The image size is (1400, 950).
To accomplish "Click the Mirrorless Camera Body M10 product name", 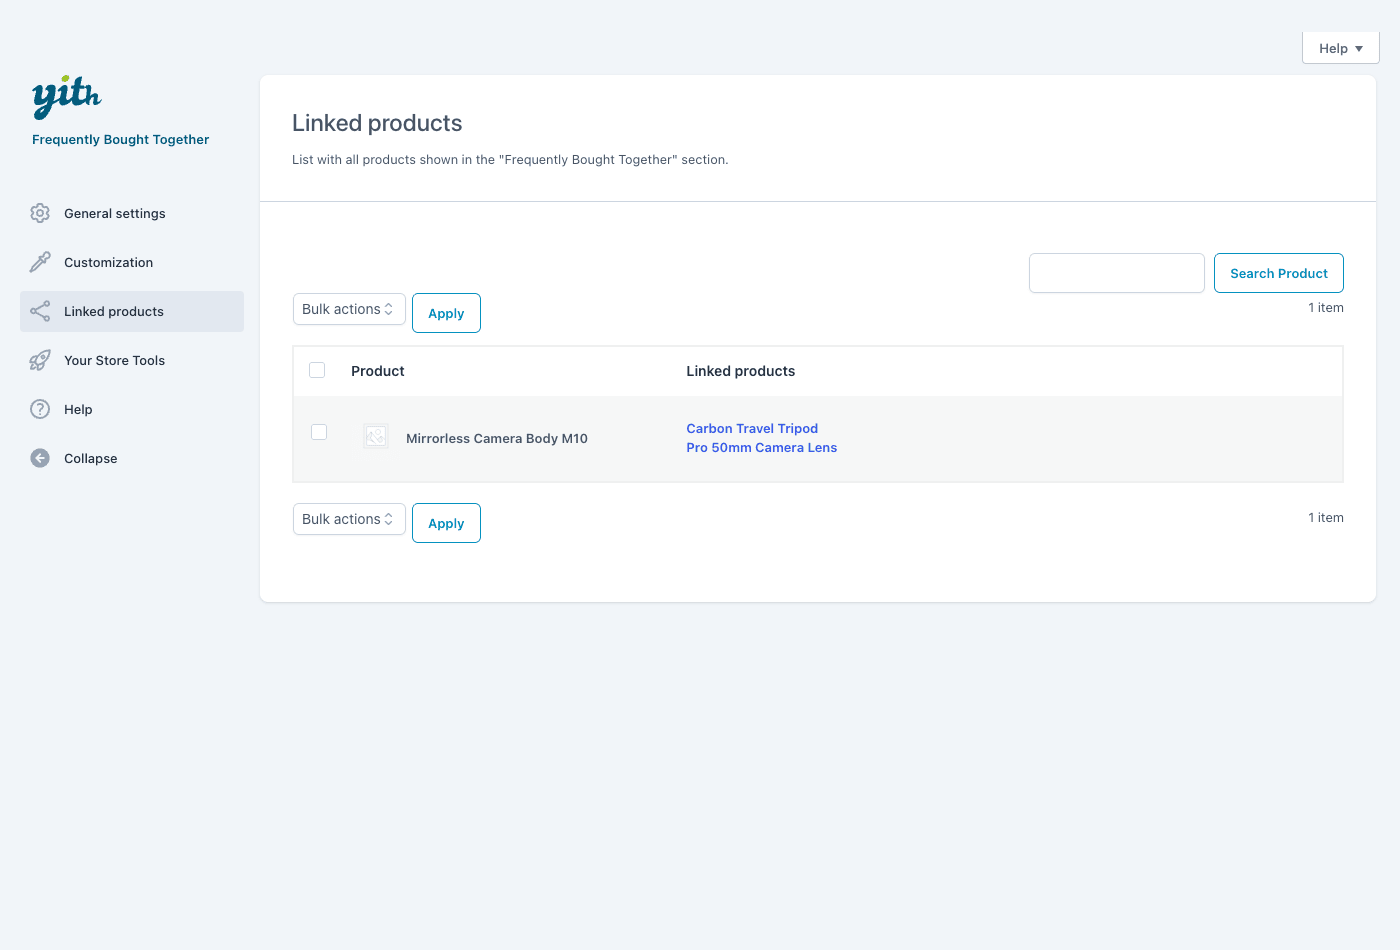I will [497, 438].
